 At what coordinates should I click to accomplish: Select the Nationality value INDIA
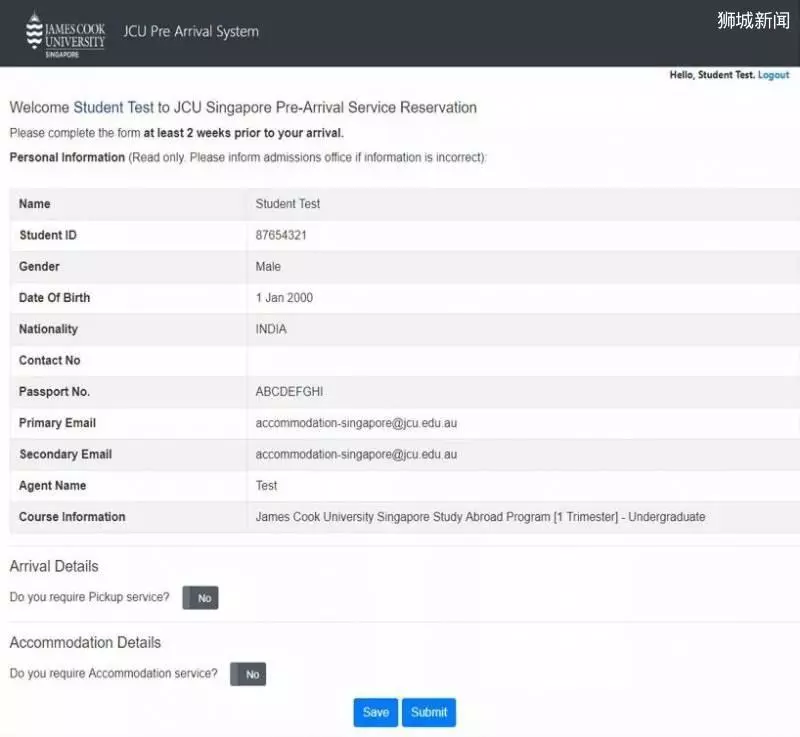[x=271, y=329]
